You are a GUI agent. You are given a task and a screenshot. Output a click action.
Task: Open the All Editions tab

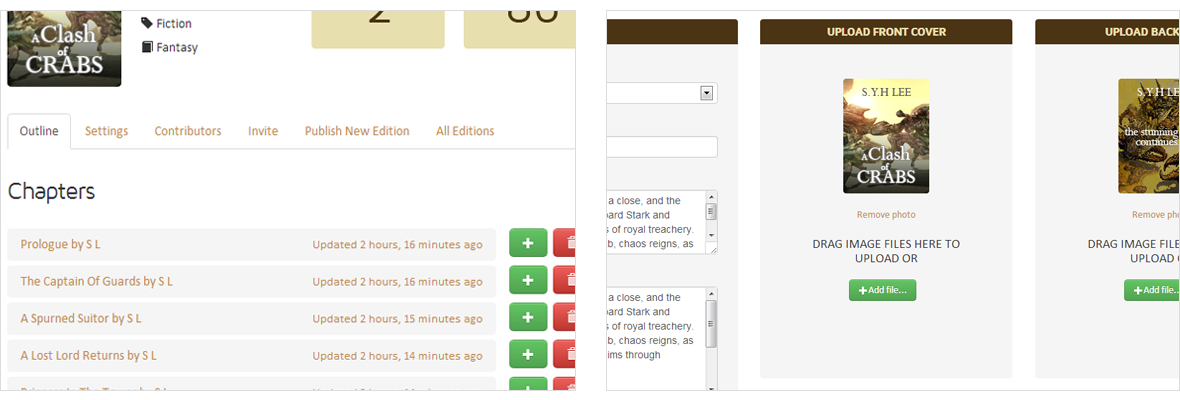pyautogui.click(x=465, y=131)
